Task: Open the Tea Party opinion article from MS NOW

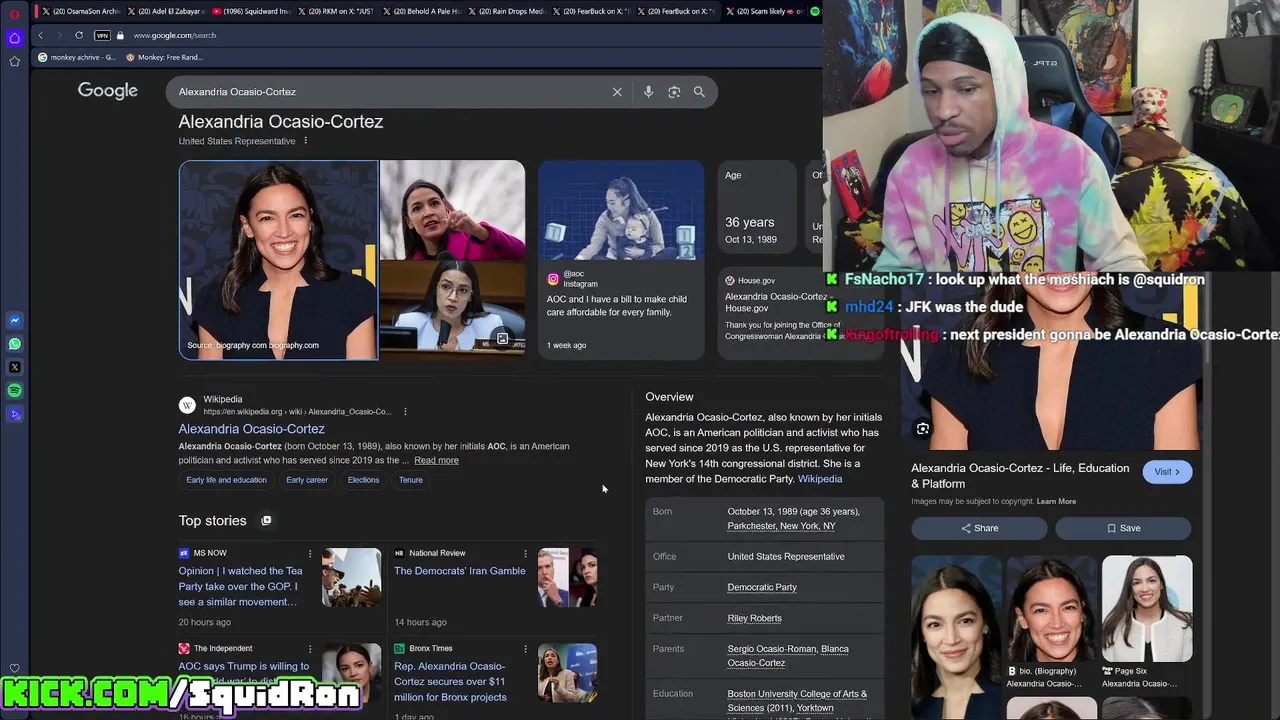Action: pyautogui.click(x=241, y=586)
